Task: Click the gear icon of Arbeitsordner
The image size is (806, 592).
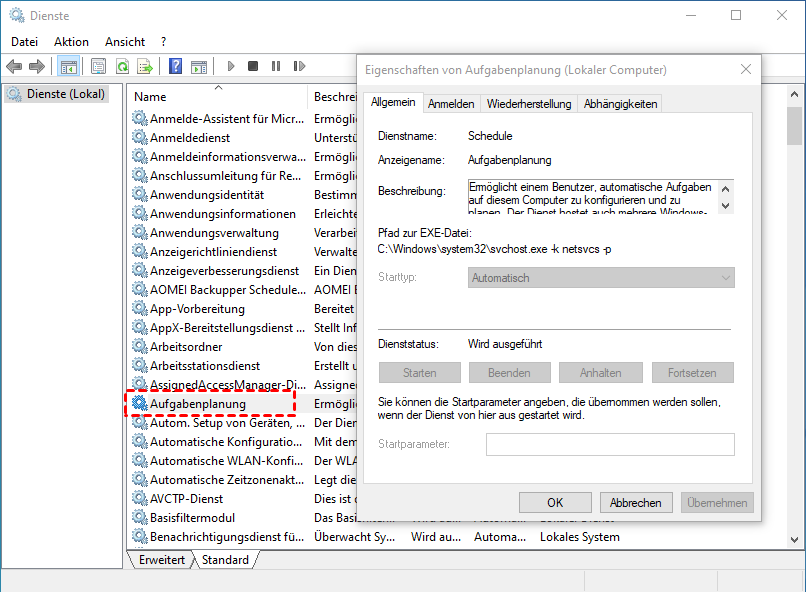Action: pos(140,346)
